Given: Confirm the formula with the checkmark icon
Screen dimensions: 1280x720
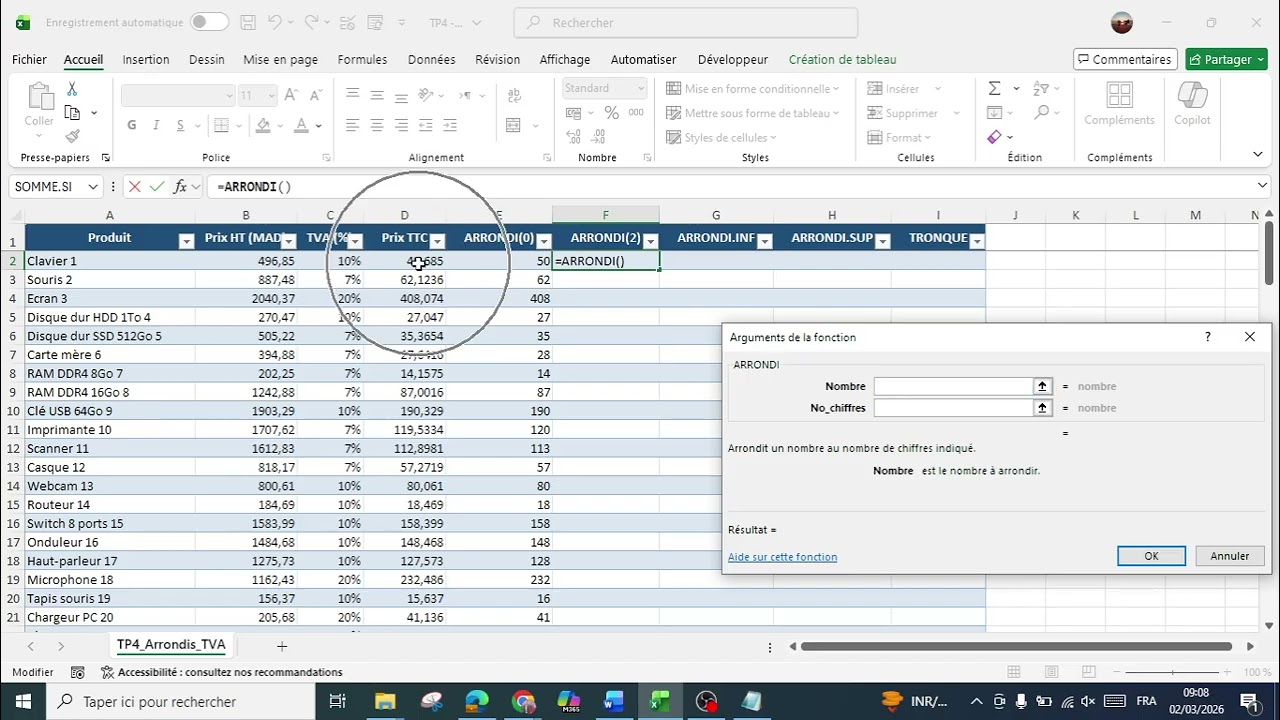Looking at the screenshot, I should (157, 186).
